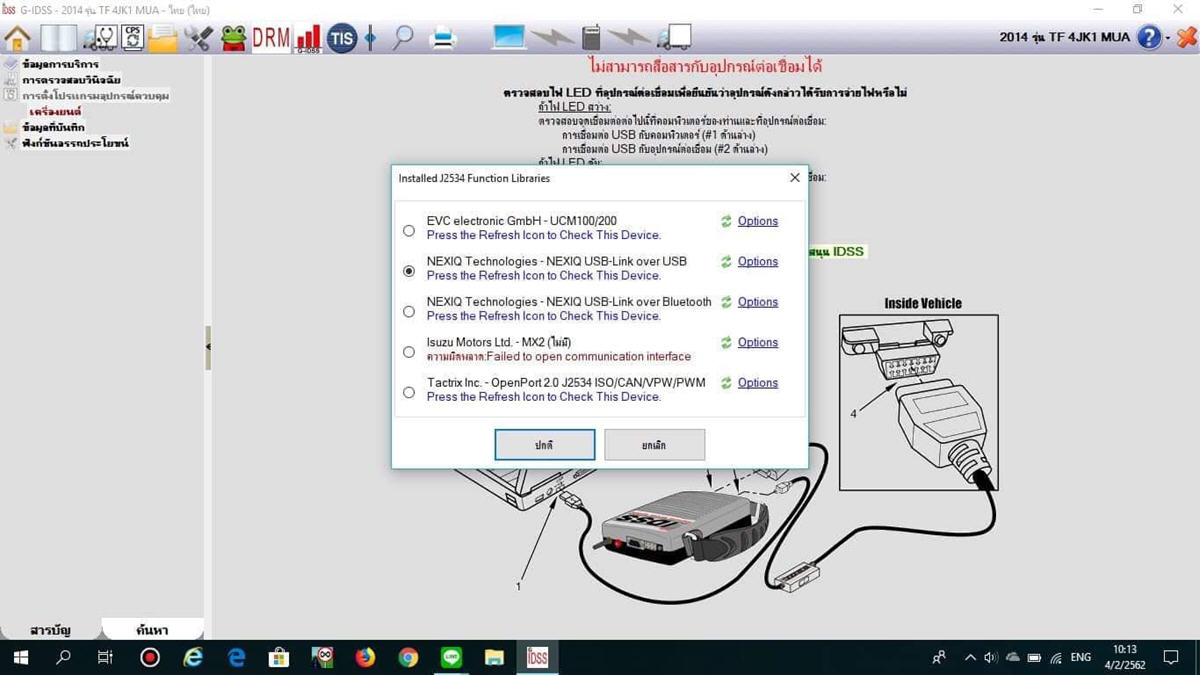Open Microsoft Edge from the taskbar
Image resolution: width=1200 pixels, height=675 pixels.
tap(236, 657)
